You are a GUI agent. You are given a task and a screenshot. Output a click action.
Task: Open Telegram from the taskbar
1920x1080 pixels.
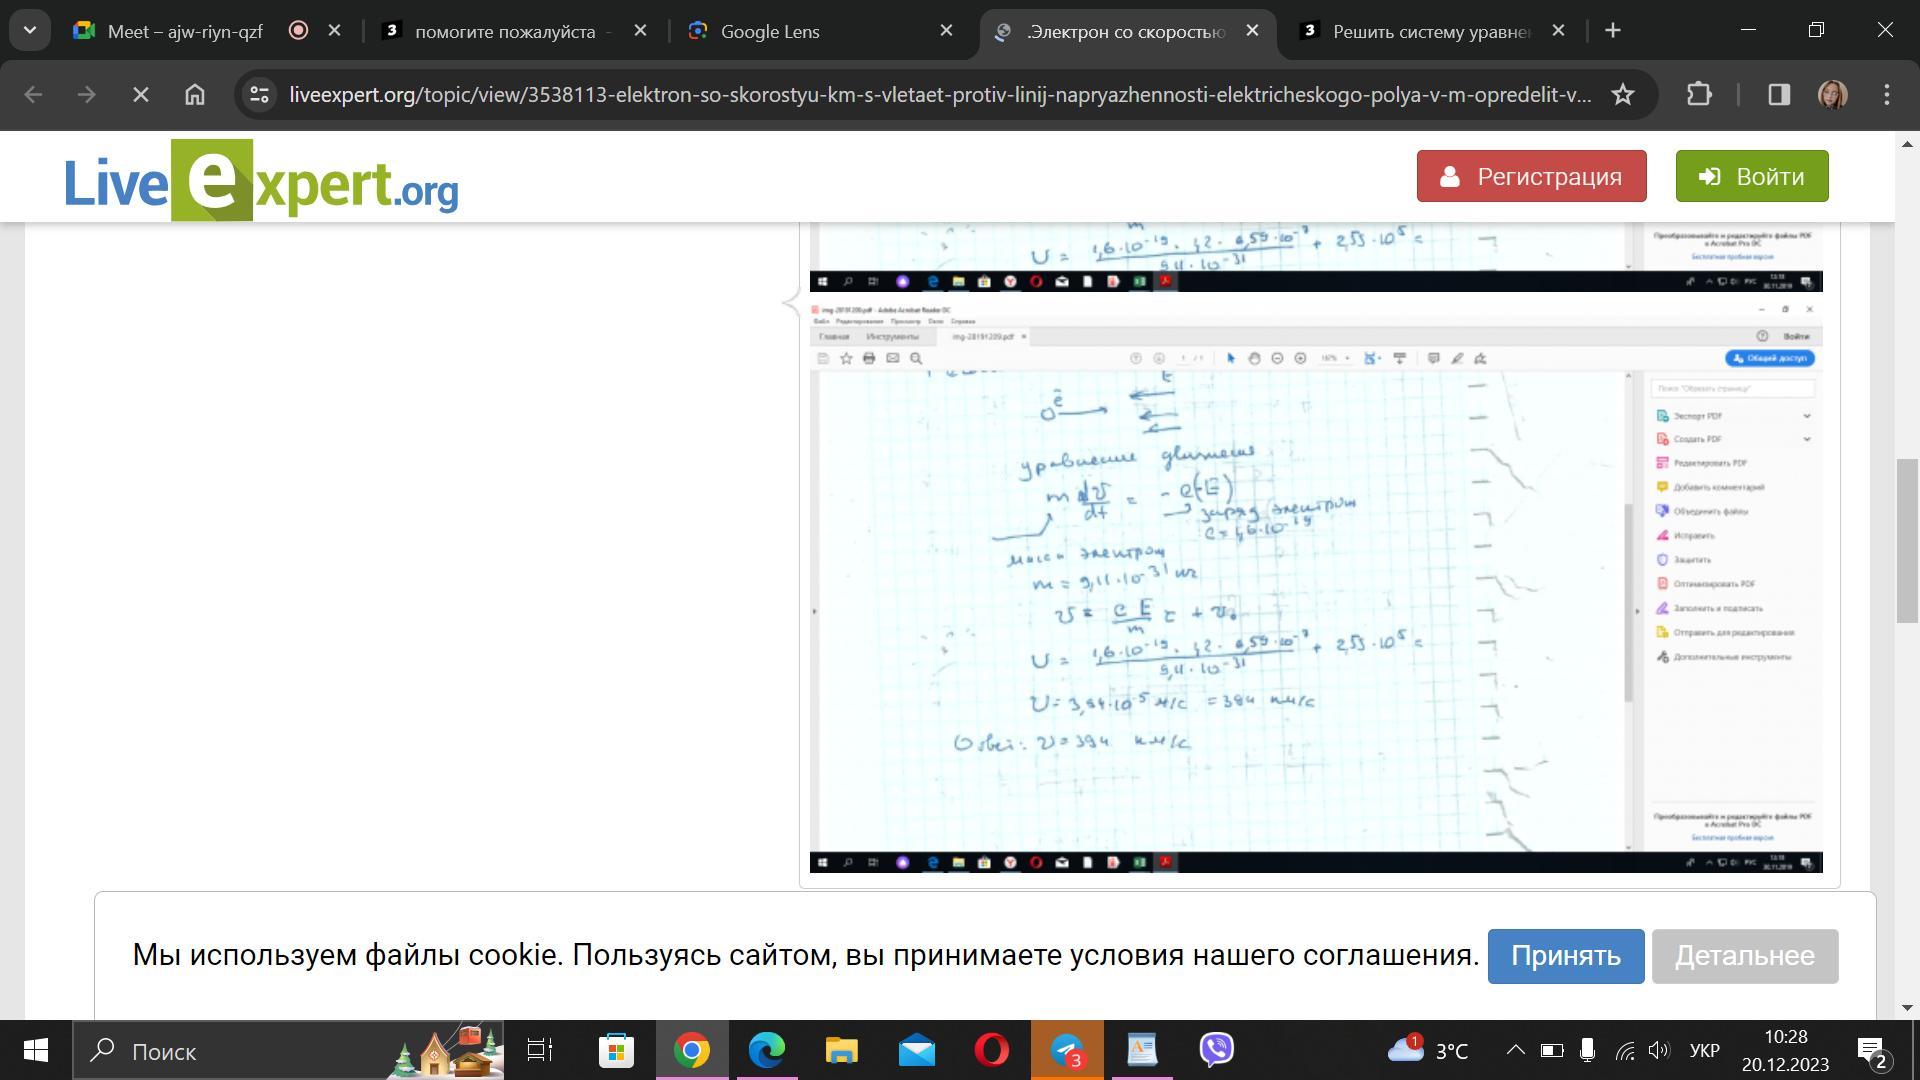(1067, 1050)
